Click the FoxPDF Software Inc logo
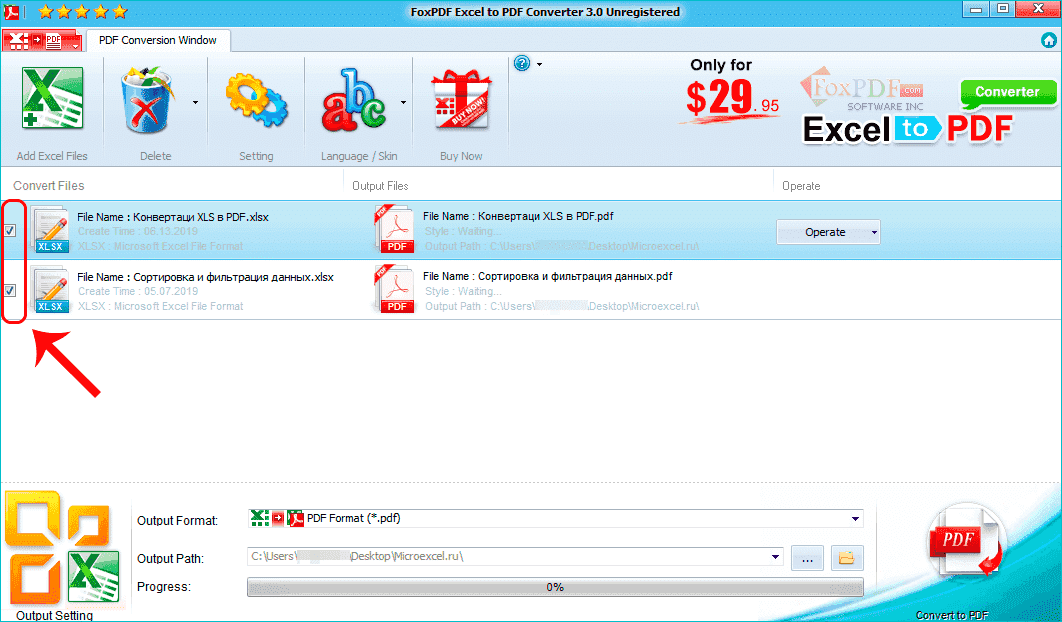The image size is (1062, 622). click(x=862, y=89)
